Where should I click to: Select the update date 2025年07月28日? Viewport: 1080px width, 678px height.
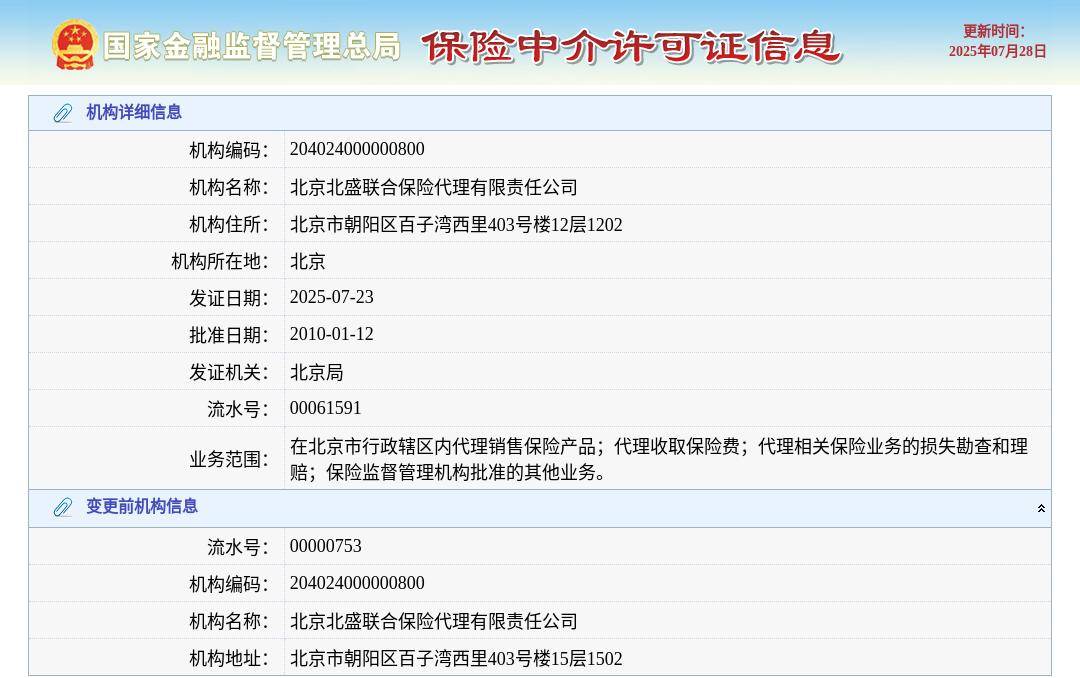click(x=997, y=51)
